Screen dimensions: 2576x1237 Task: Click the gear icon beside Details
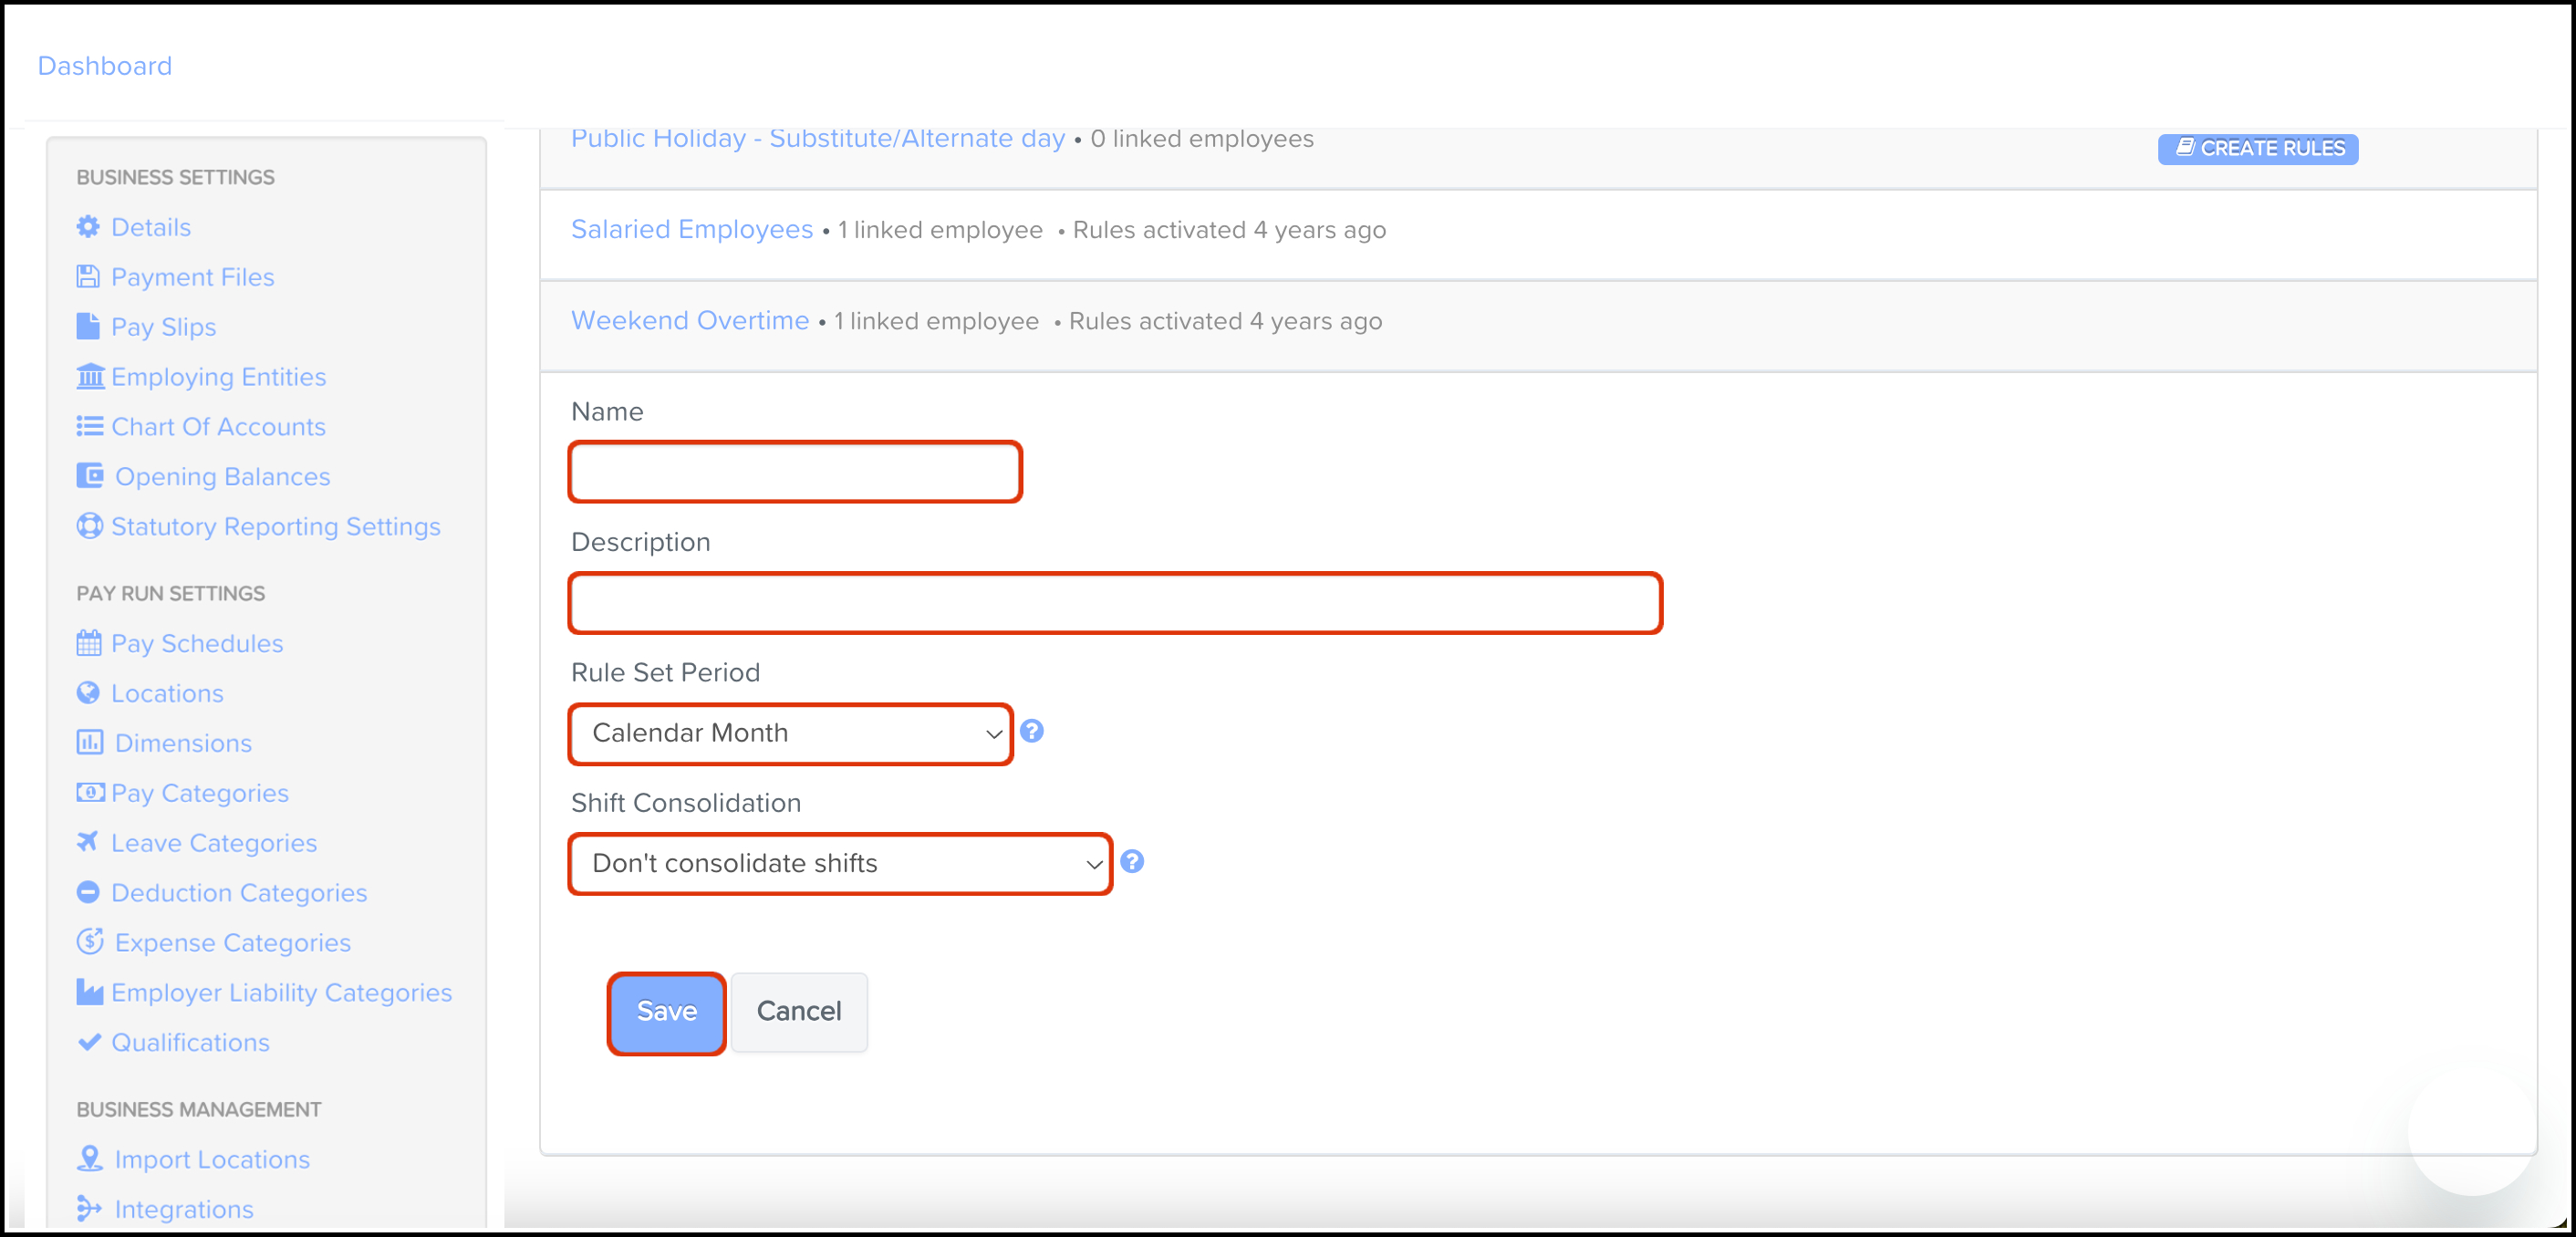pyautogui.click(x=88, y=227)
